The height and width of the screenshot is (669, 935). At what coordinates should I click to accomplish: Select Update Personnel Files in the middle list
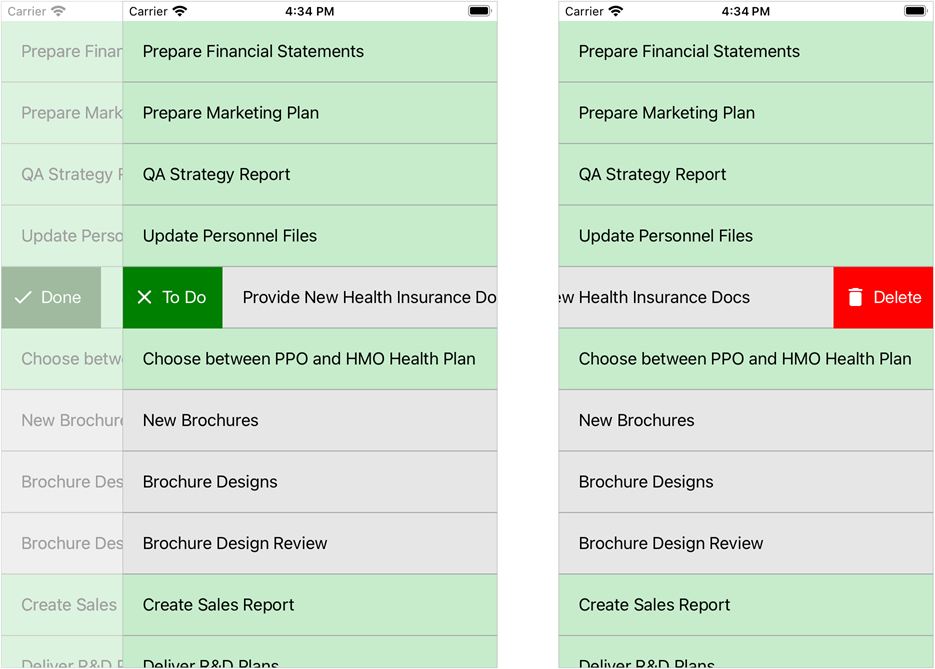pos(230,236)
